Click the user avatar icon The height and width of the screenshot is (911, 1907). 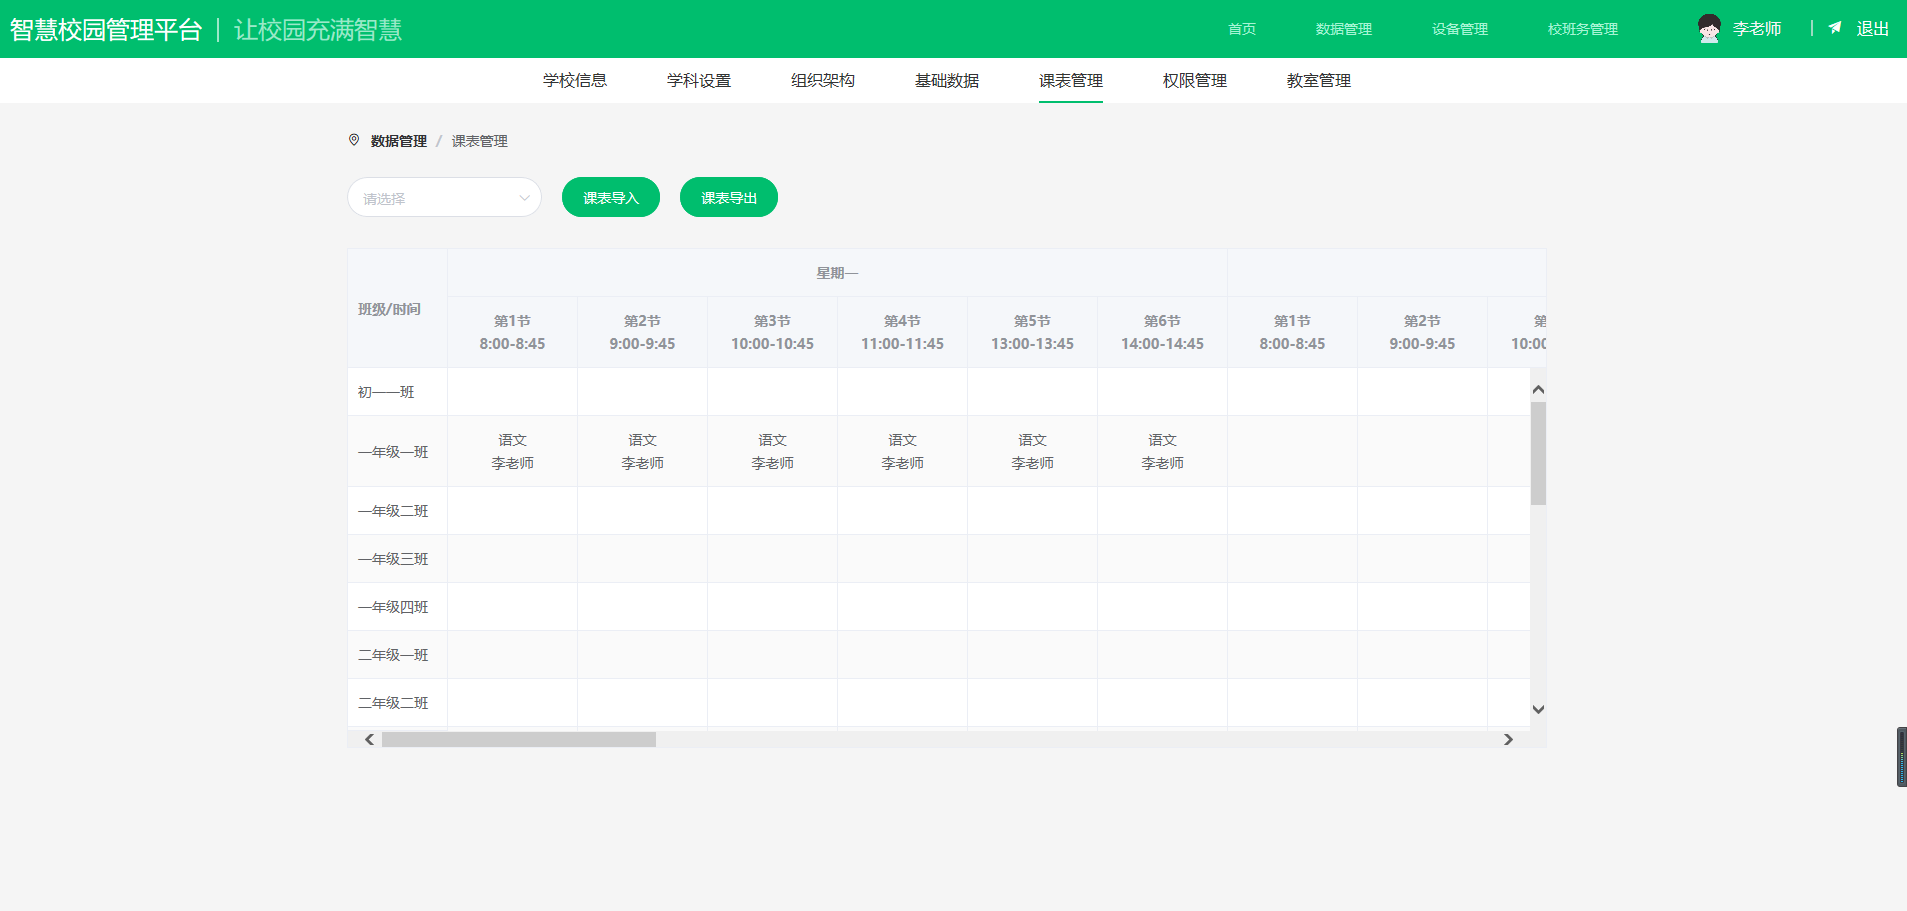tap(1709, 29)
